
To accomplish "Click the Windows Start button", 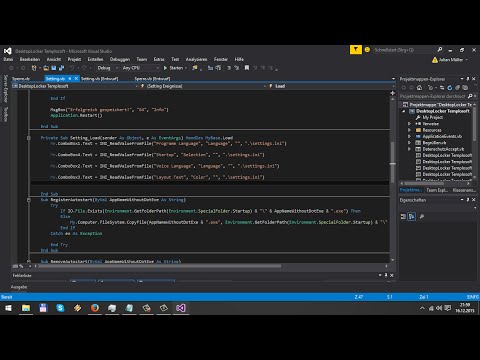I will pyautogui.click(x=8, y=308).
